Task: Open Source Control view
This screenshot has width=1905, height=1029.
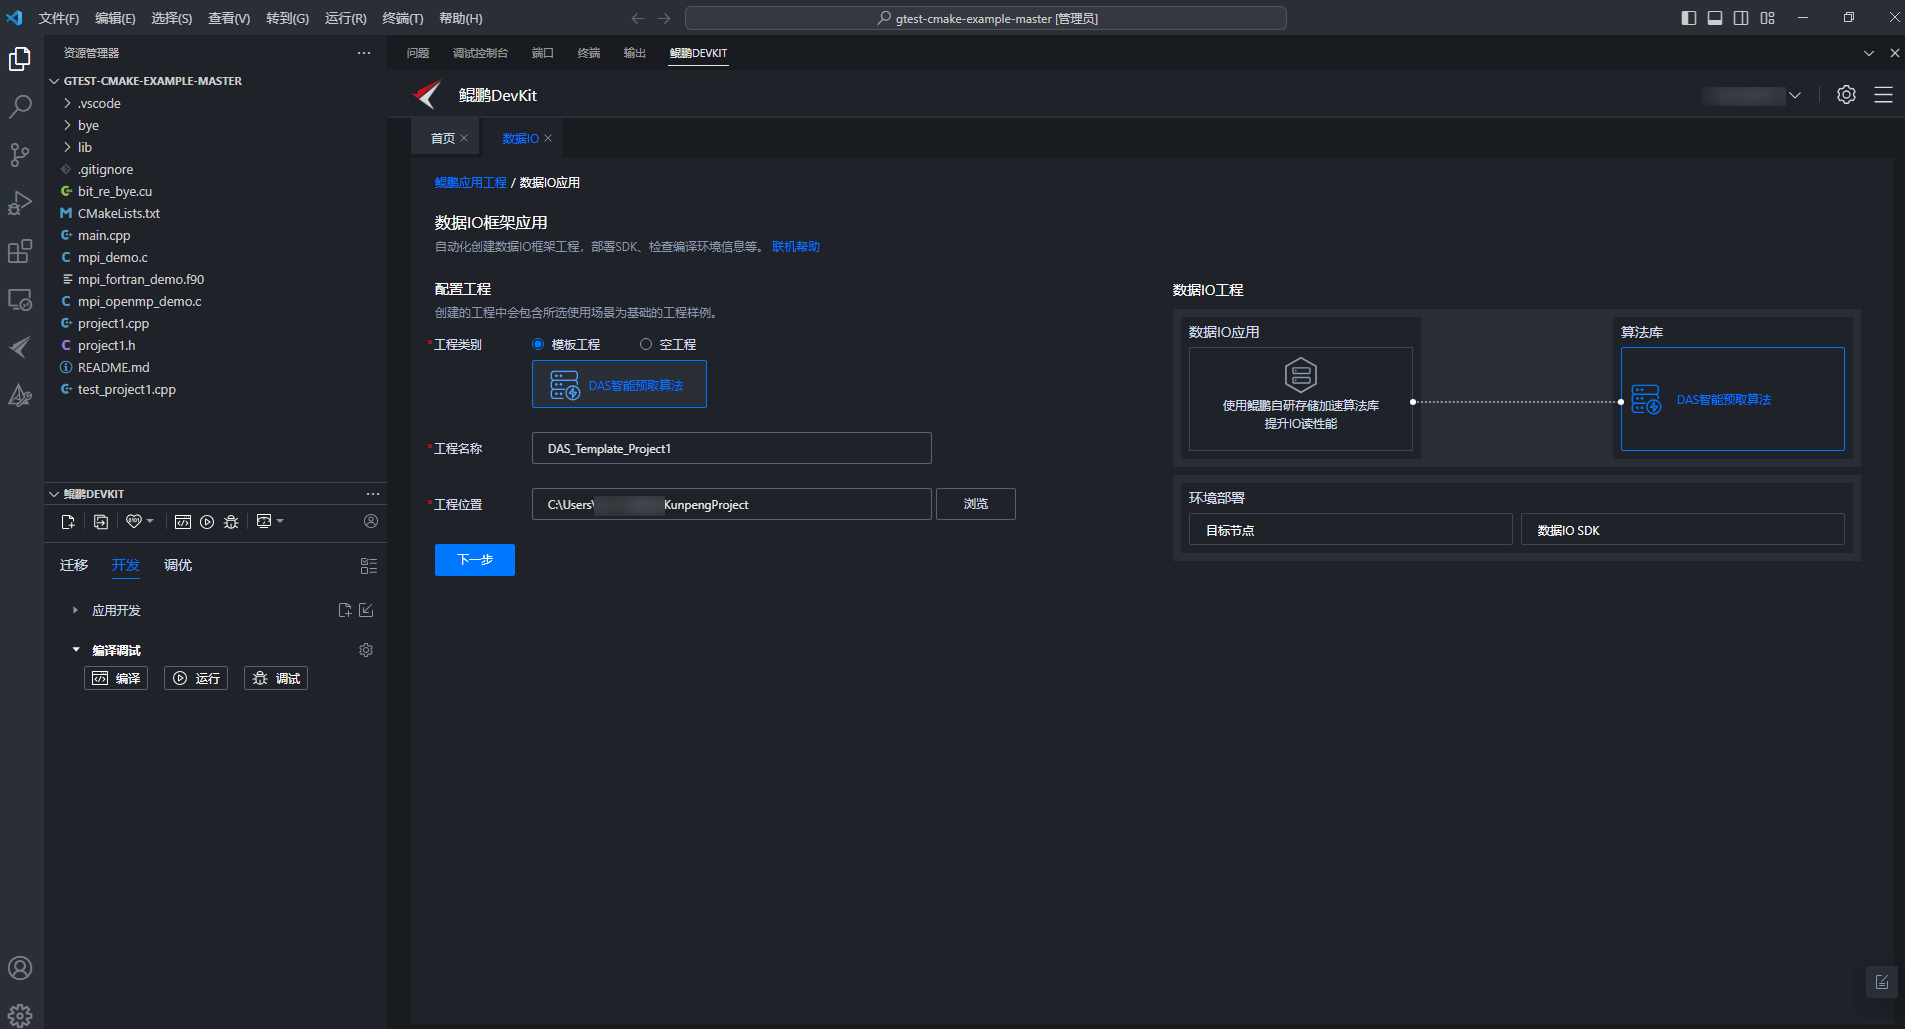Action: point(20,155)
